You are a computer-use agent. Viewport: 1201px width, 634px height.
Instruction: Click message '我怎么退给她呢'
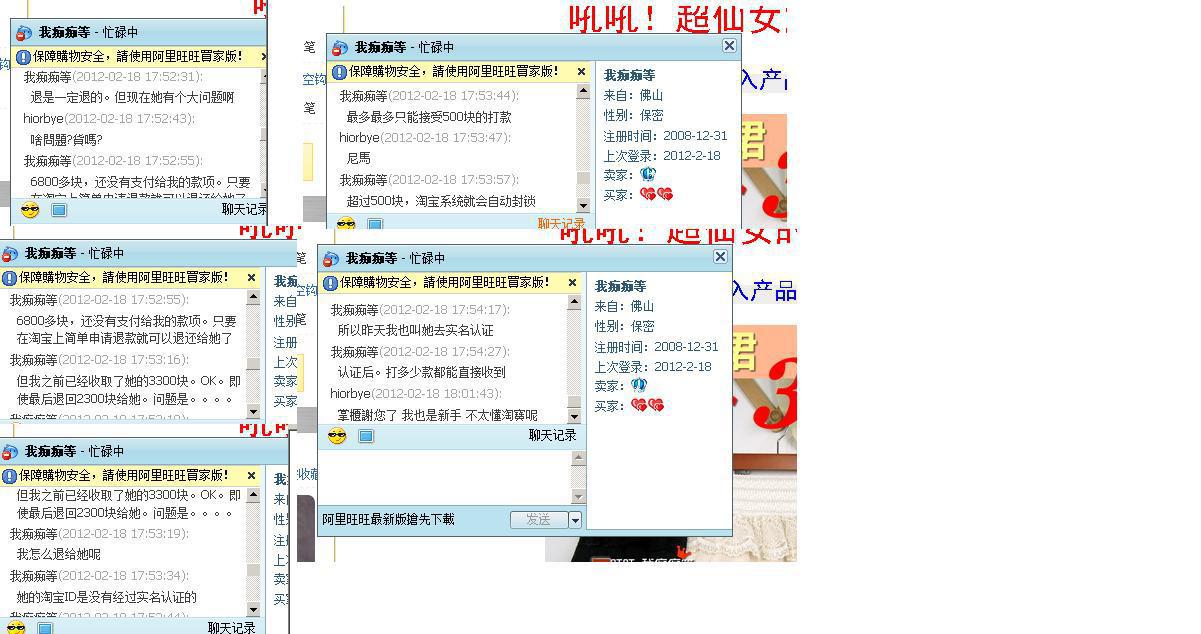pyautogui.click(x=58, y=554)
